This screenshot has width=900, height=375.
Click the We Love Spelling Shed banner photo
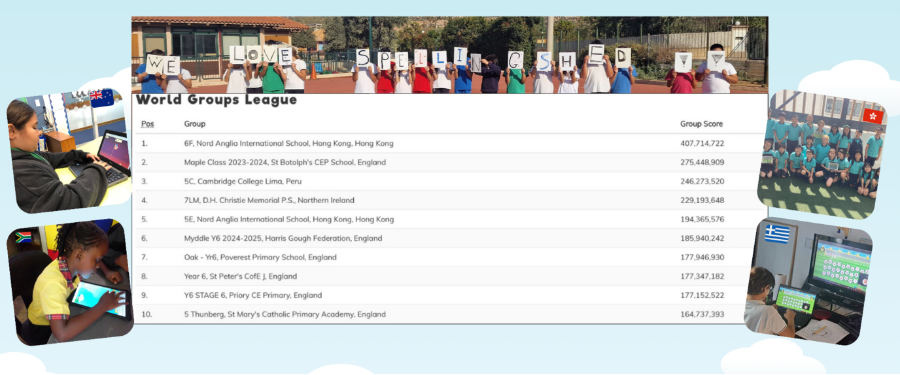449,55
